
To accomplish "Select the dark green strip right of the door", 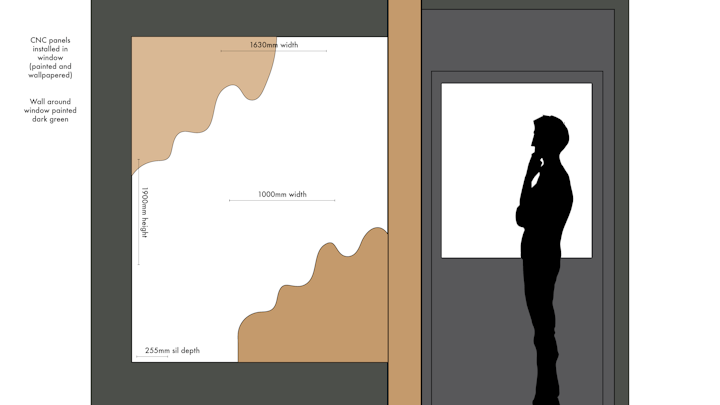I will (621, 200).
